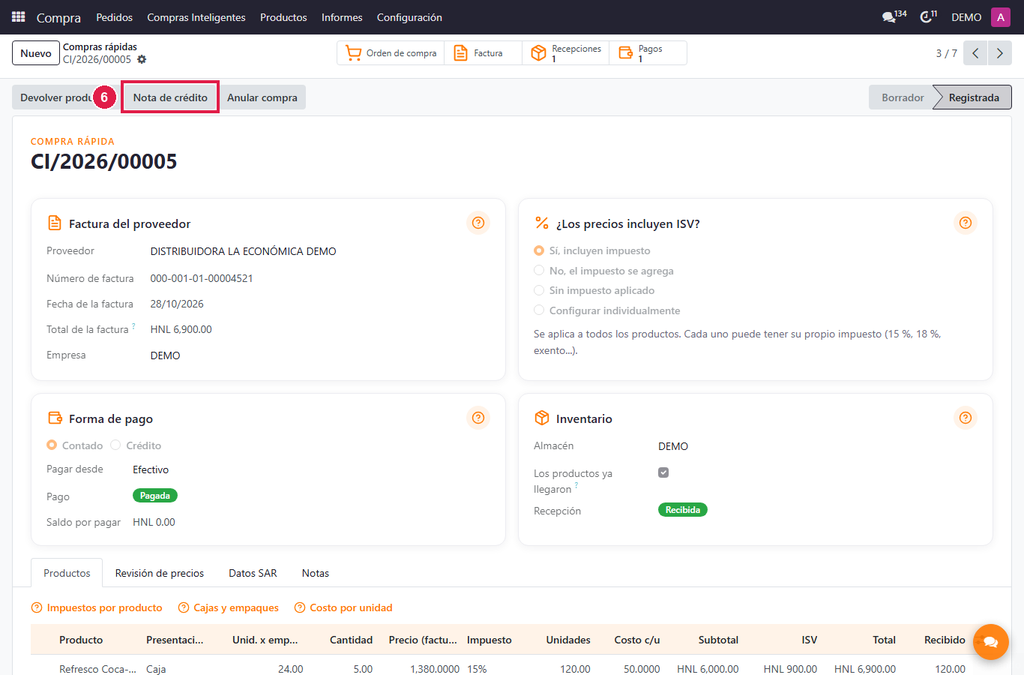1024x675 pixels.
Task: Open the chat messages icon showing 134
Action: coord(894,17)
